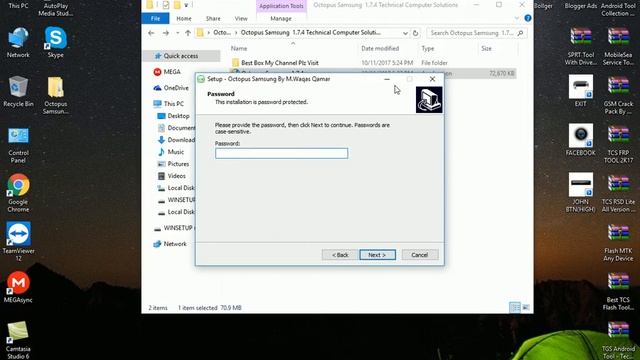Cancel the Octopus Samsung setup
Screen dimensions: 640x360
pyautogui.click(x=420, y=255)
